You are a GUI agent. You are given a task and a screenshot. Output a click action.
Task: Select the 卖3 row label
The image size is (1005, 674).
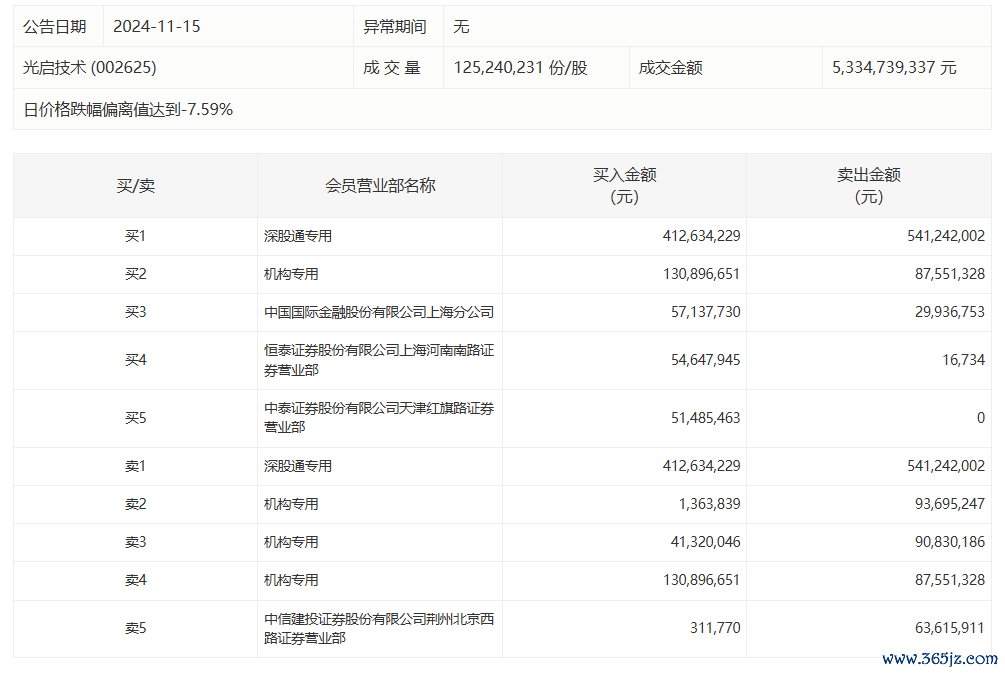(x=135, y=542)
